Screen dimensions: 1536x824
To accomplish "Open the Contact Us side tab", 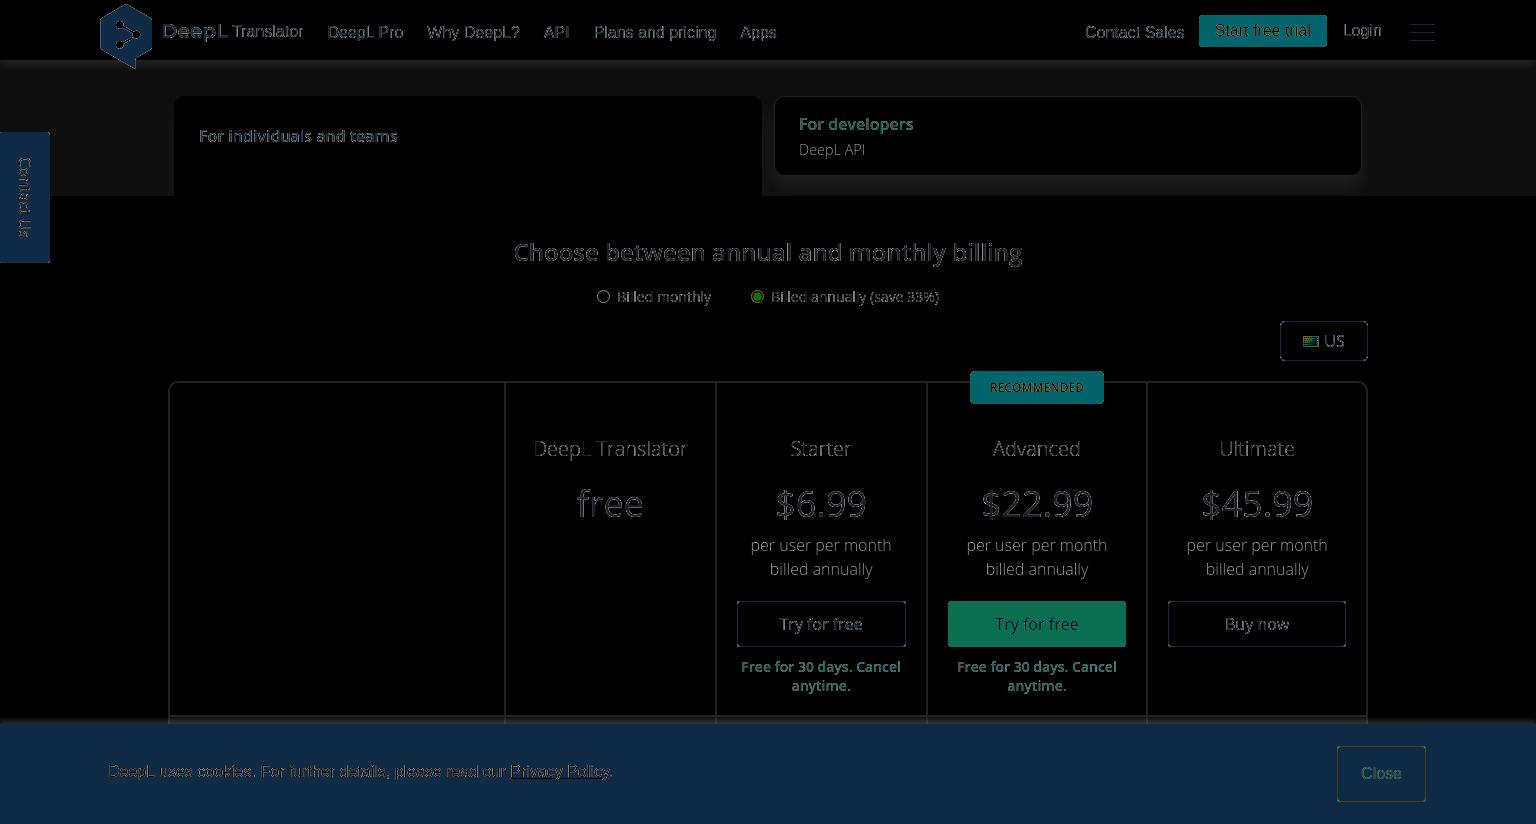I will point(25,197).
